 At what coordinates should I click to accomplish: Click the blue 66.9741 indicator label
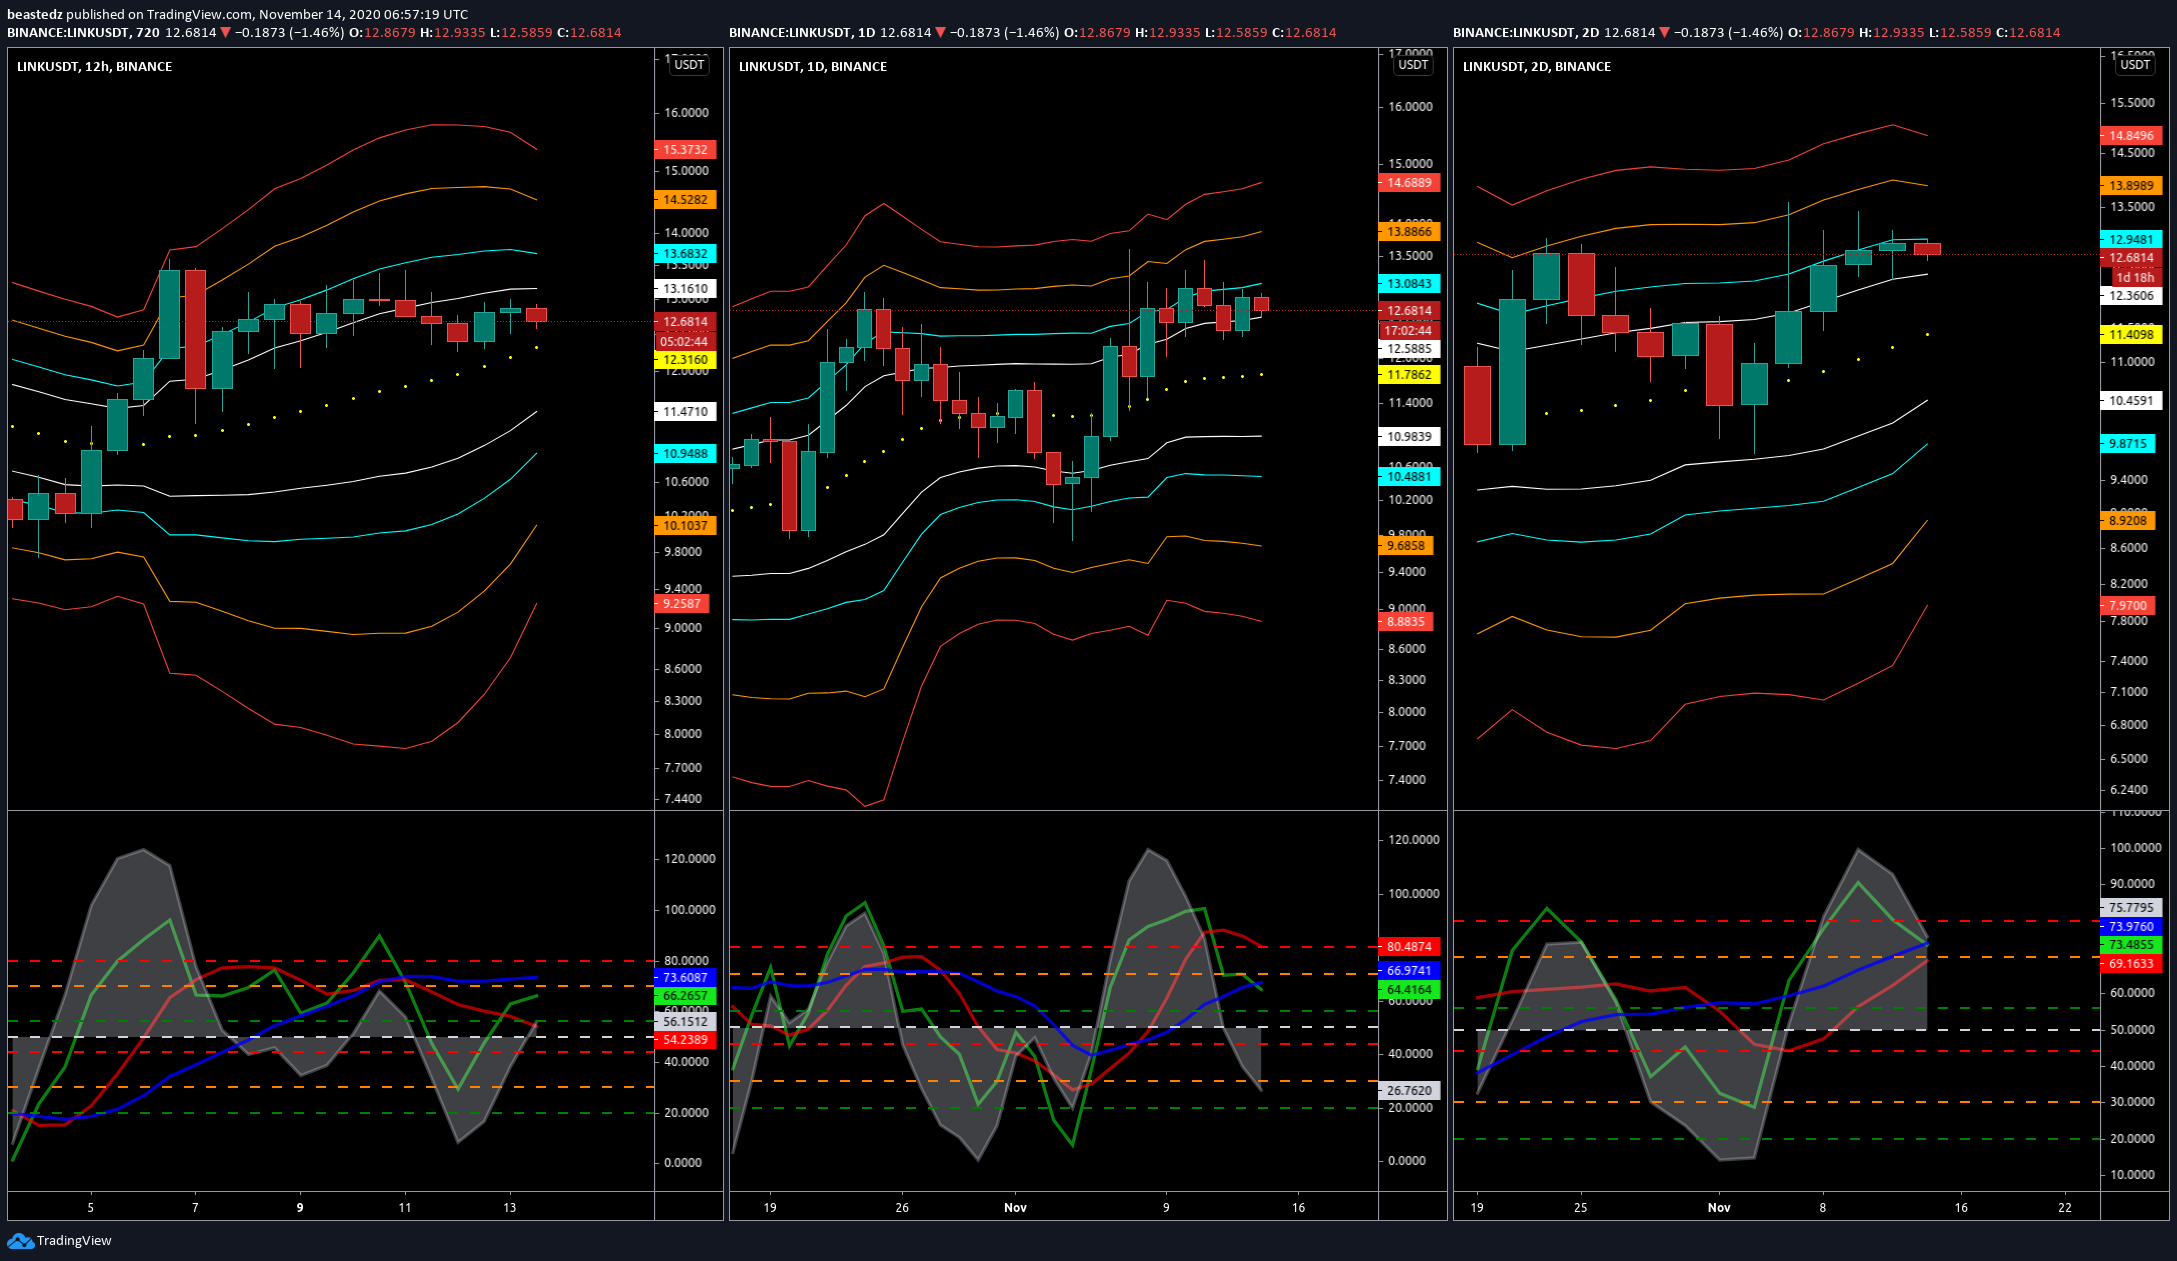[x=1409, y=971]
